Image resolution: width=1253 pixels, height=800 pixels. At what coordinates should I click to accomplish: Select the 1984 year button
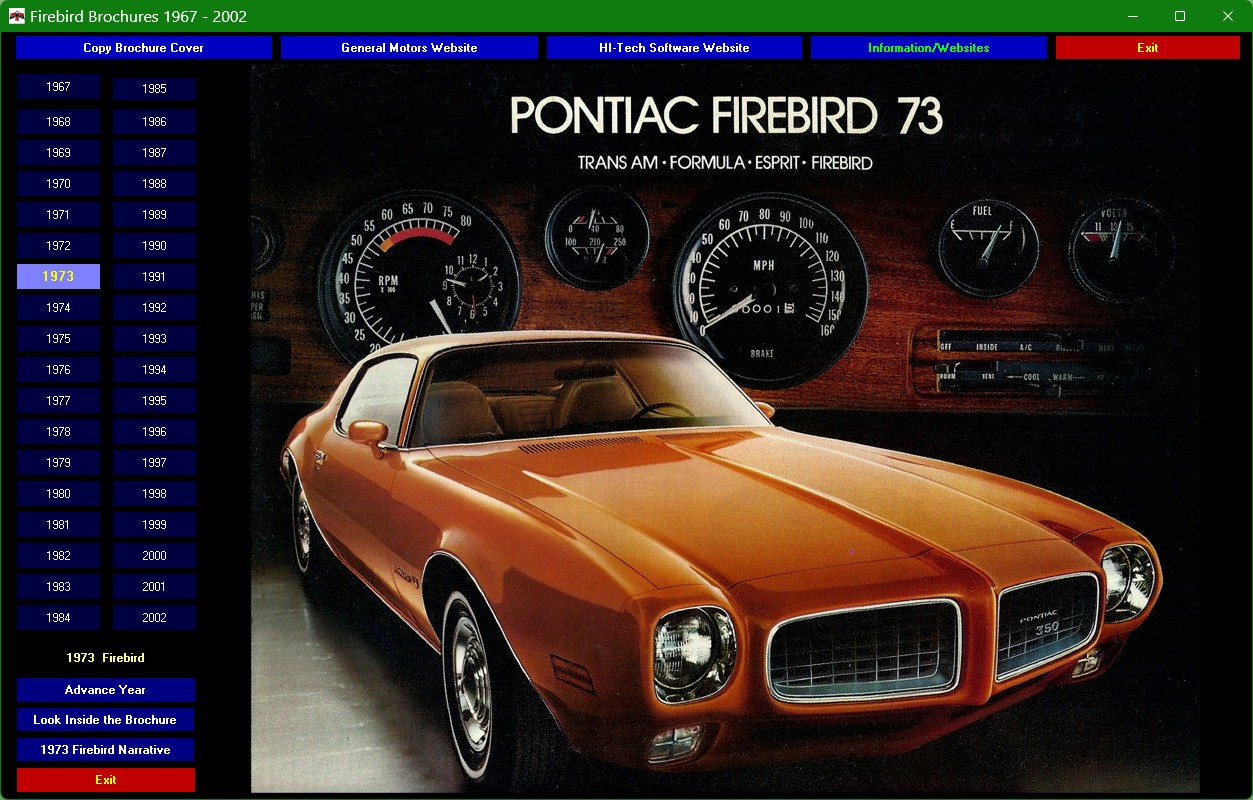click(58, 618)
